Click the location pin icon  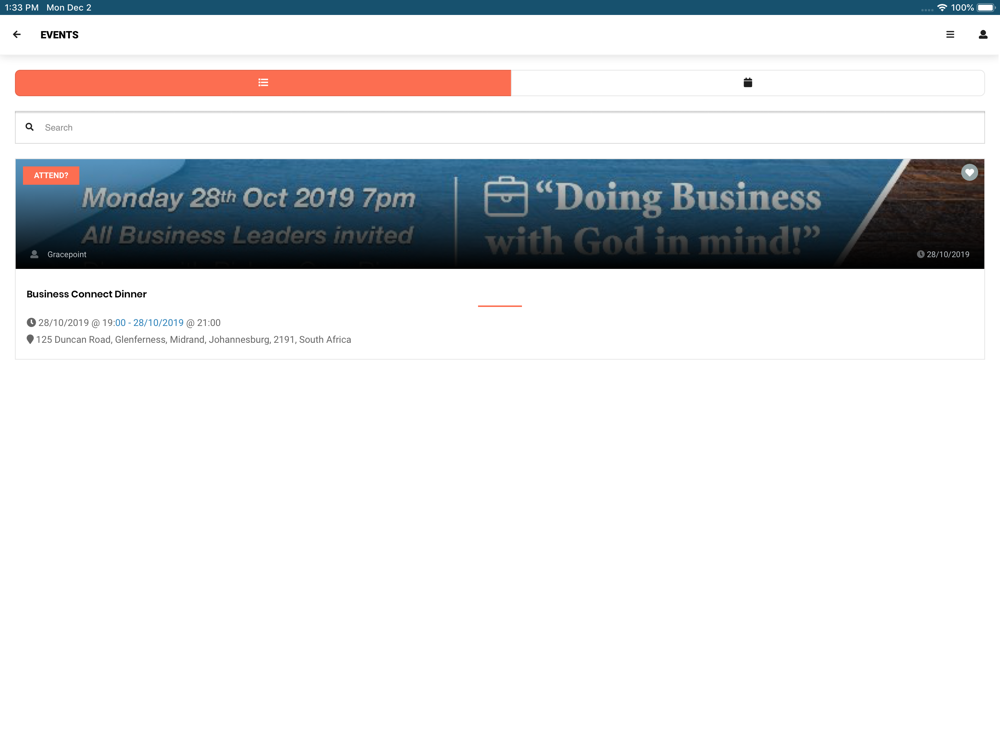tap(30, 340)
